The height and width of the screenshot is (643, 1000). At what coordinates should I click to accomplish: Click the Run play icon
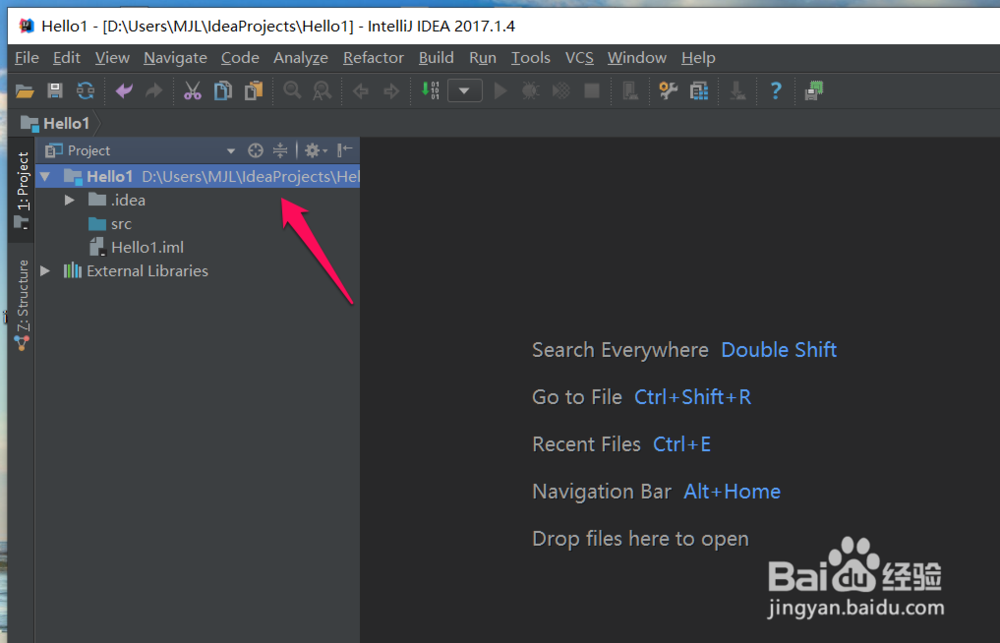click(501, 91)
